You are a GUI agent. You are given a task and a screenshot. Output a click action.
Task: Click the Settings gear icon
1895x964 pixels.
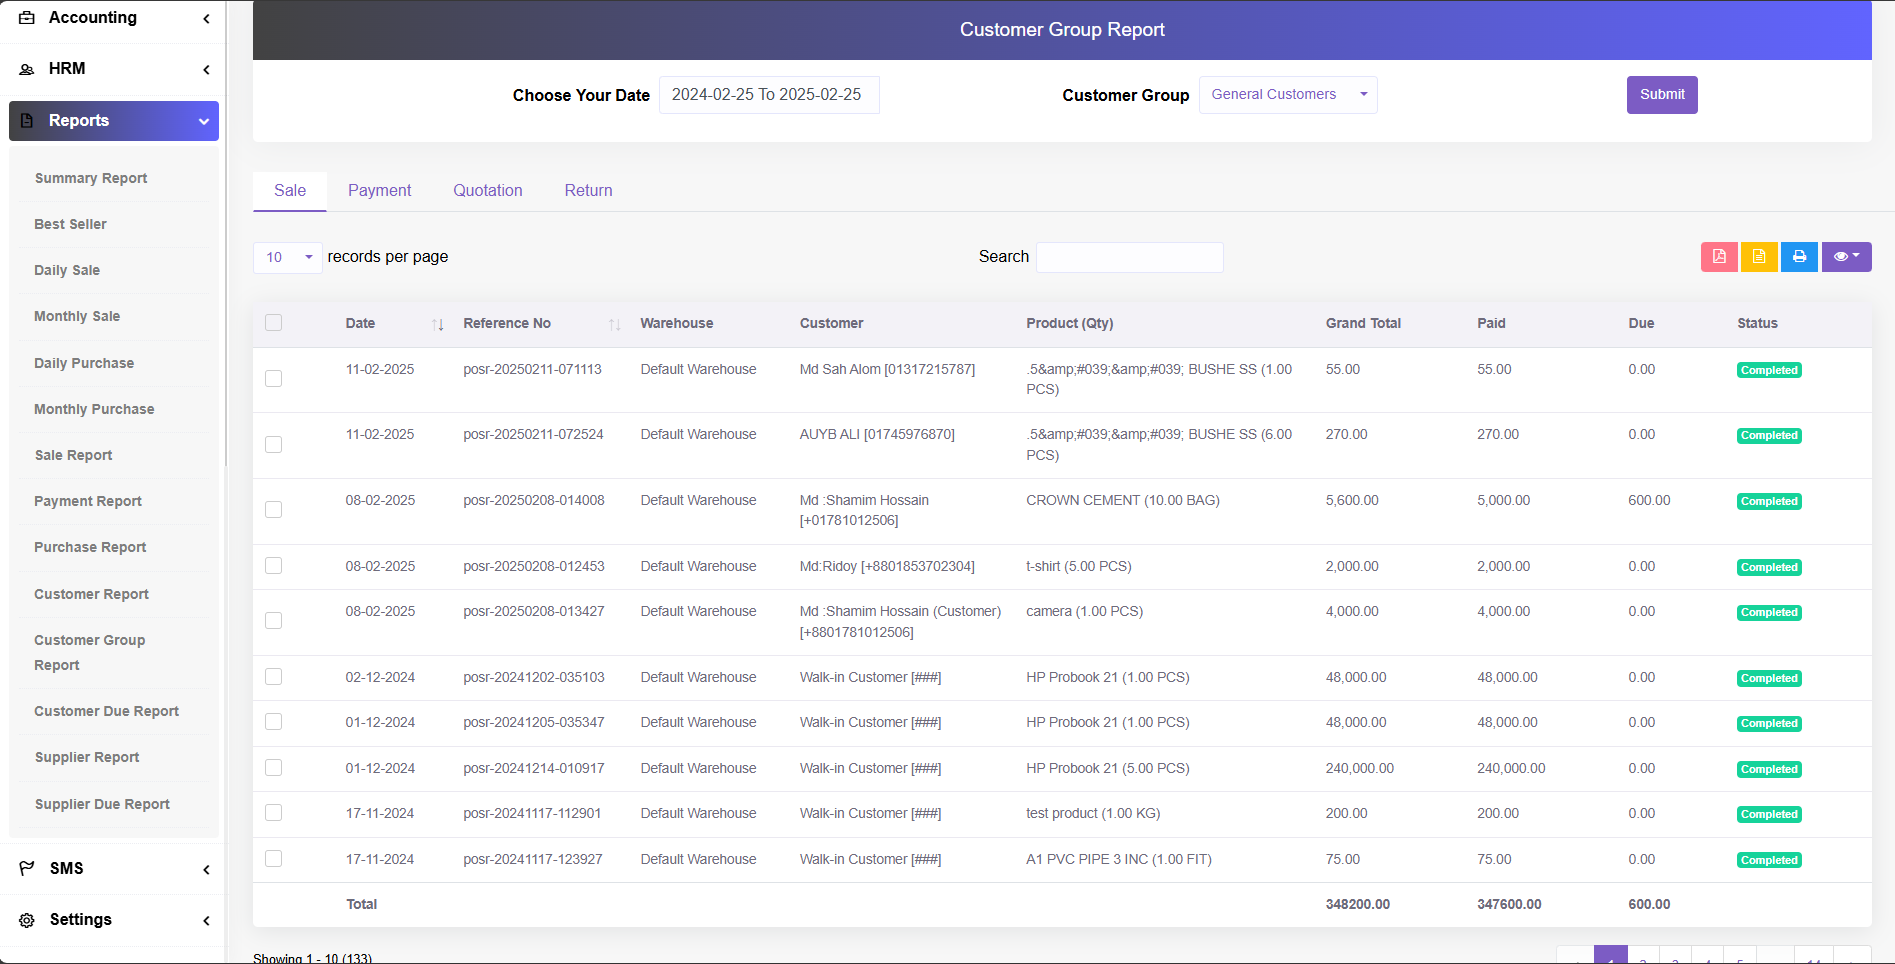point(27,920)
